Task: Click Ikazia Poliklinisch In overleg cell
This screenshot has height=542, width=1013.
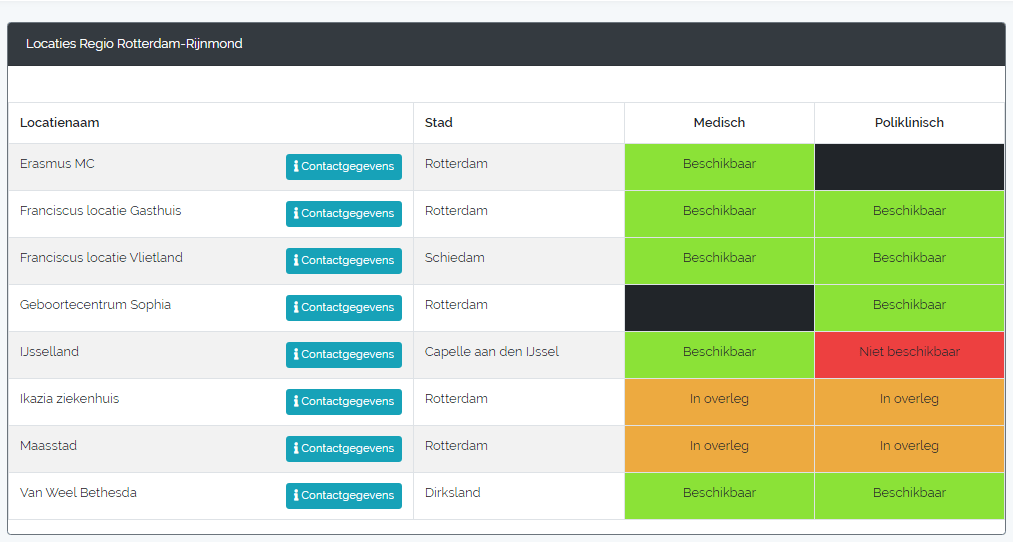Action: point(909,402)
